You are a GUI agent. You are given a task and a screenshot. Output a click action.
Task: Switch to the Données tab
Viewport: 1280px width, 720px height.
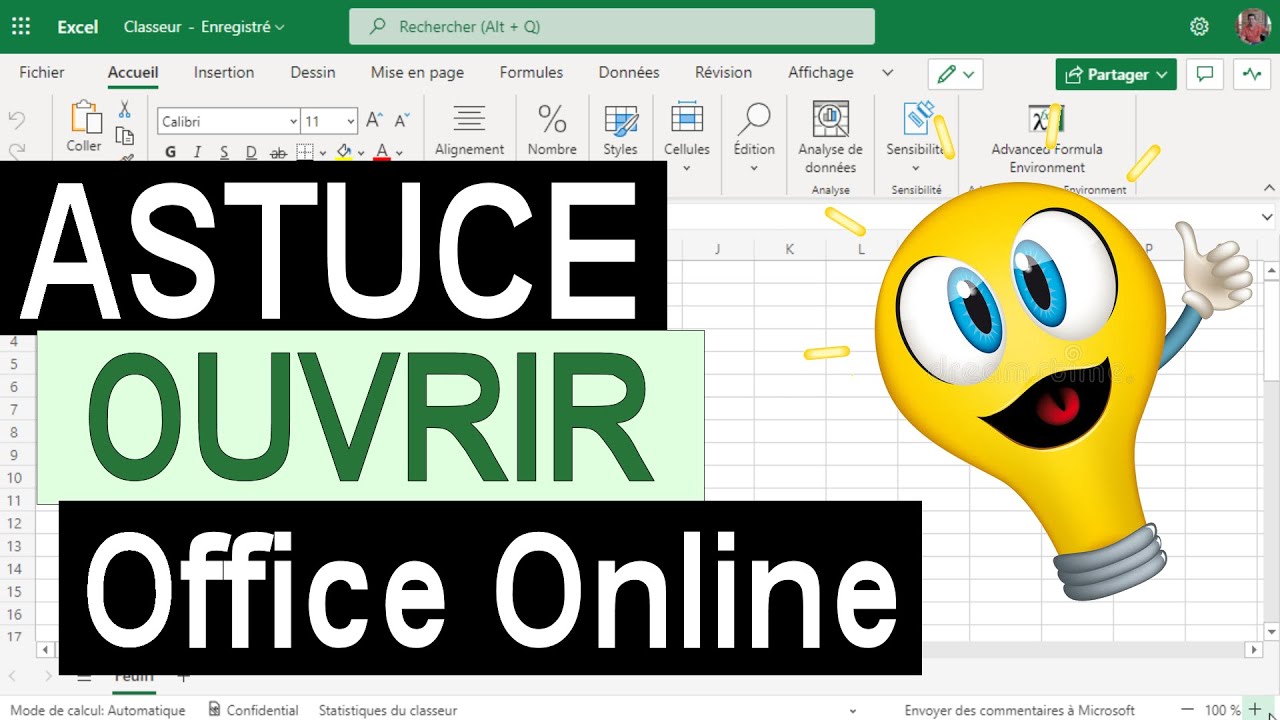click(x=629, y=72)
